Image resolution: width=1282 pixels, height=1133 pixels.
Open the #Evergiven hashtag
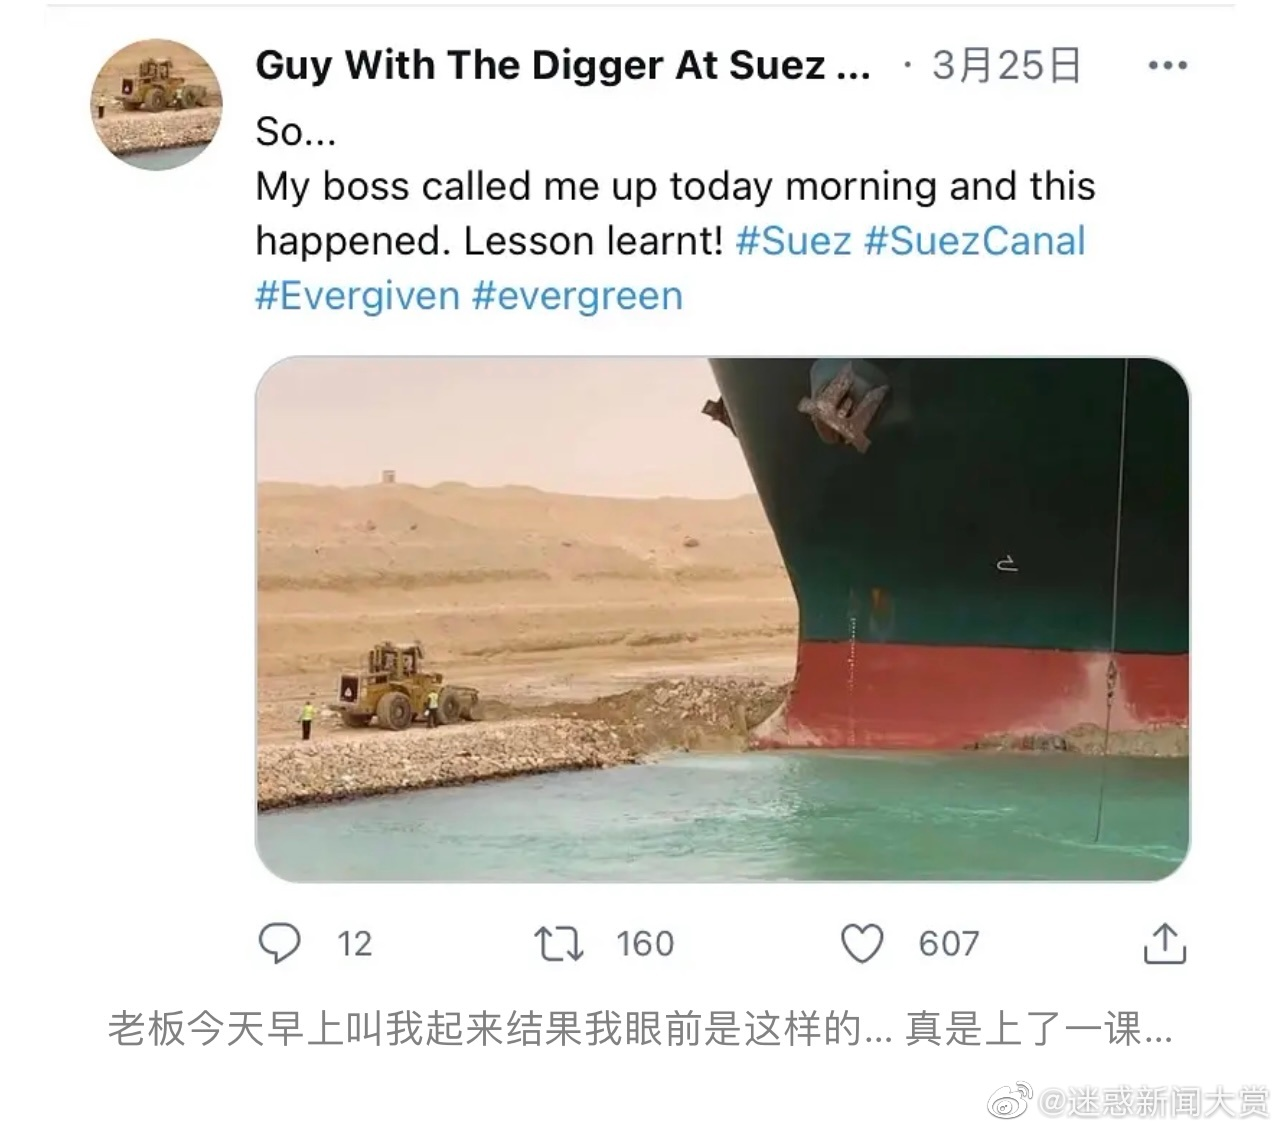point(357,296)
